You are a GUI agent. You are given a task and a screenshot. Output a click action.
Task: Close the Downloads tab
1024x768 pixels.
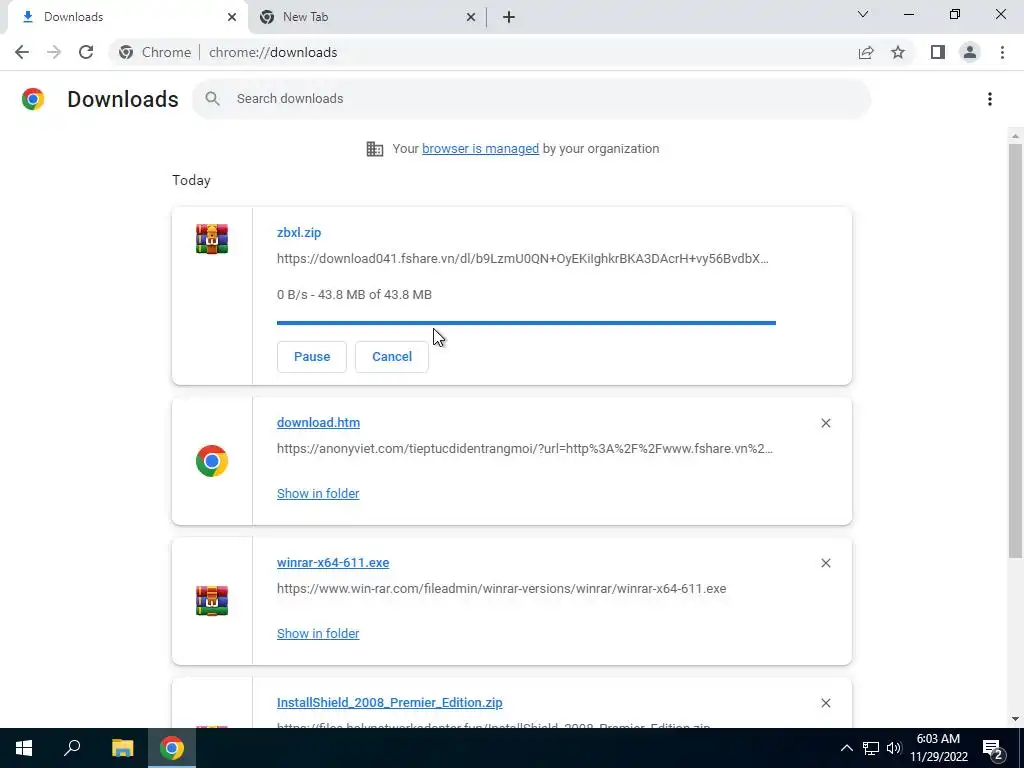232,17
